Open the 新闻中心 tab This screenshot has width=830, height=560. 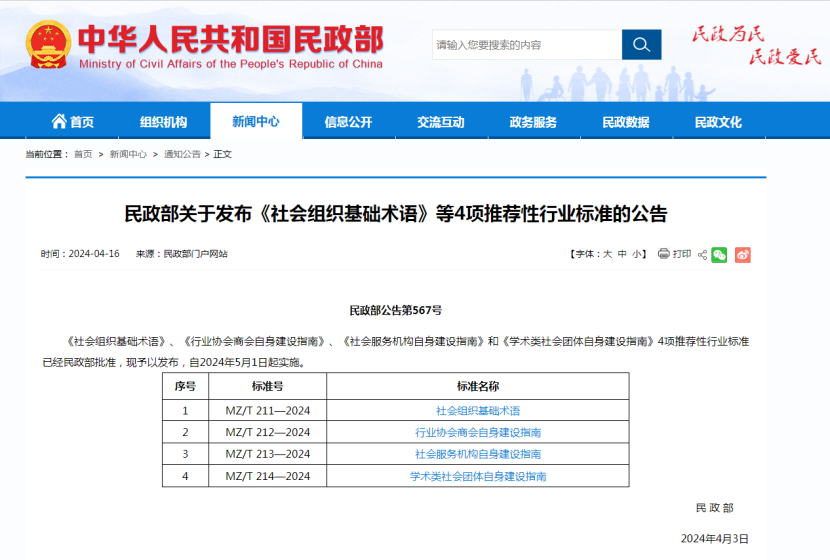pyautogui.click(x=256, y=121)
